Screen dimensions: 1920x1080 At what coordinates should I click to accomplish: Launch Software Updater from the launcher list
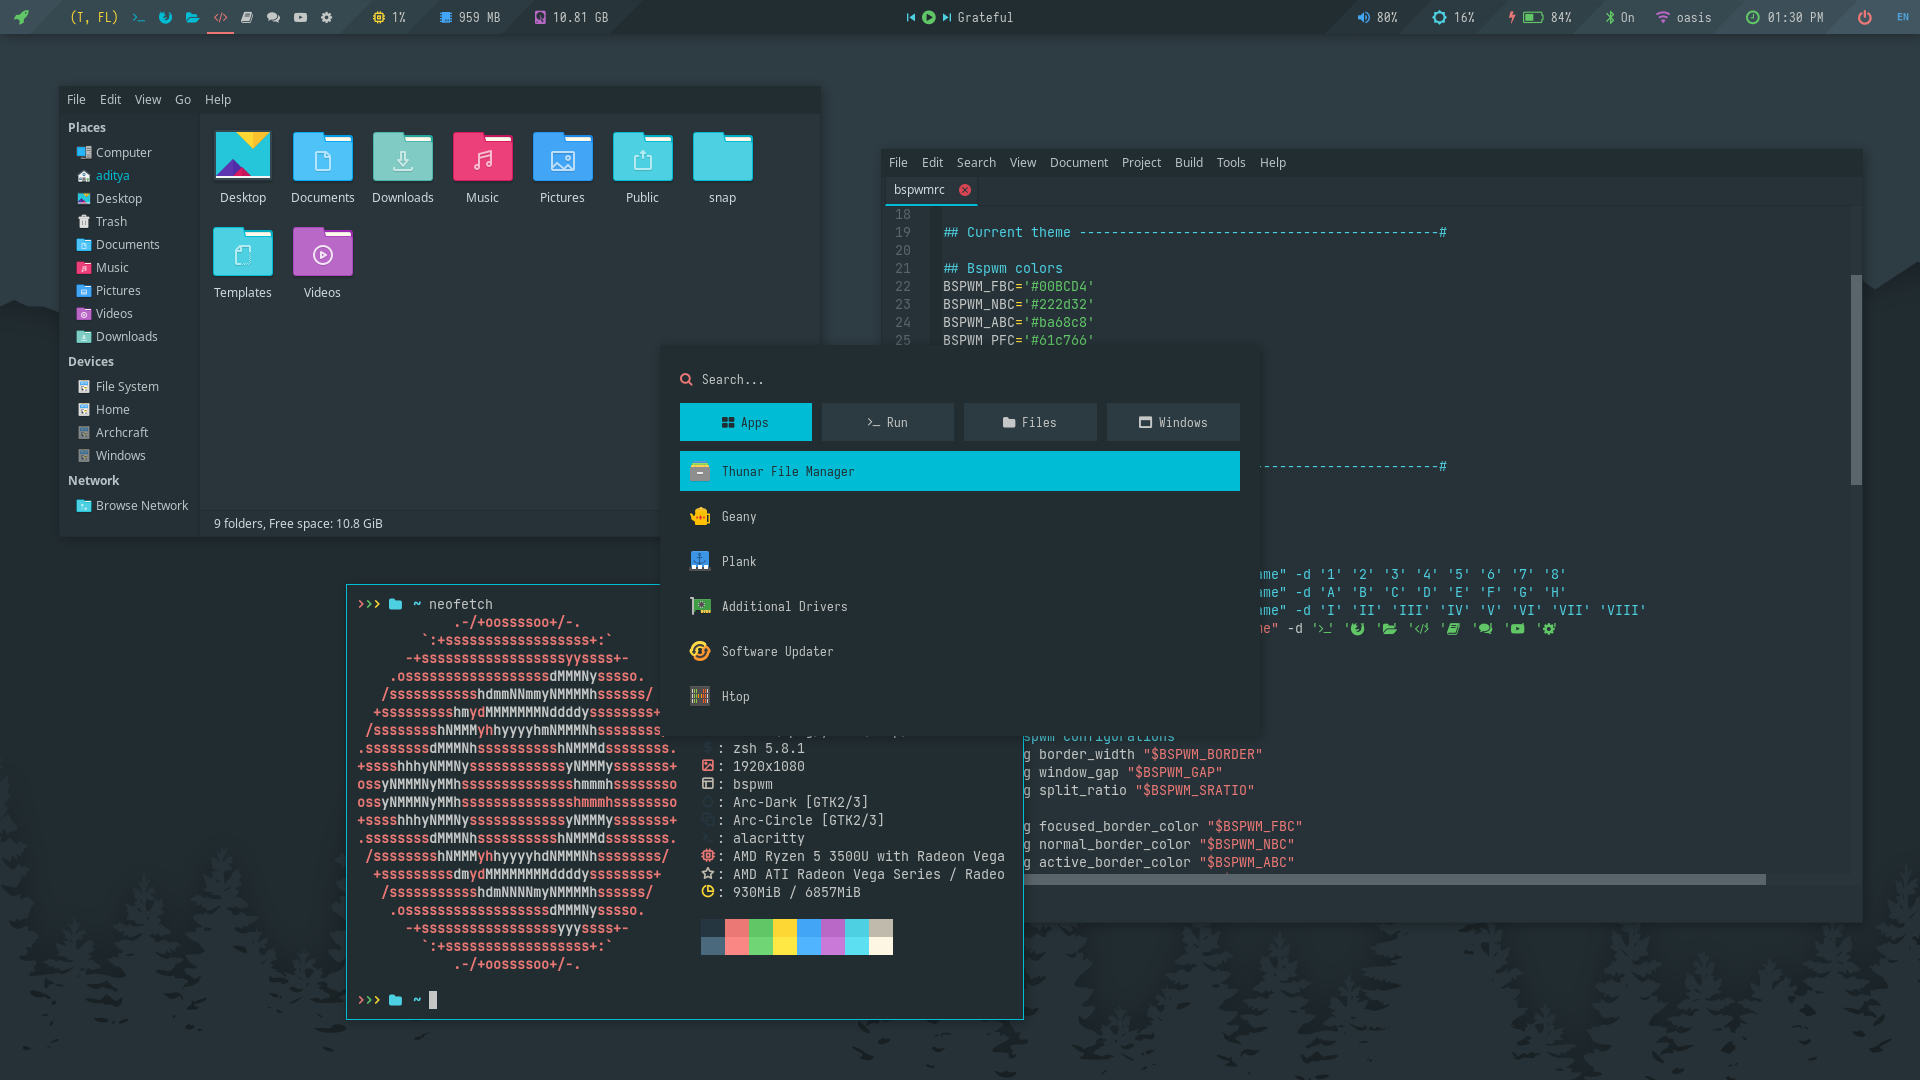777,651
